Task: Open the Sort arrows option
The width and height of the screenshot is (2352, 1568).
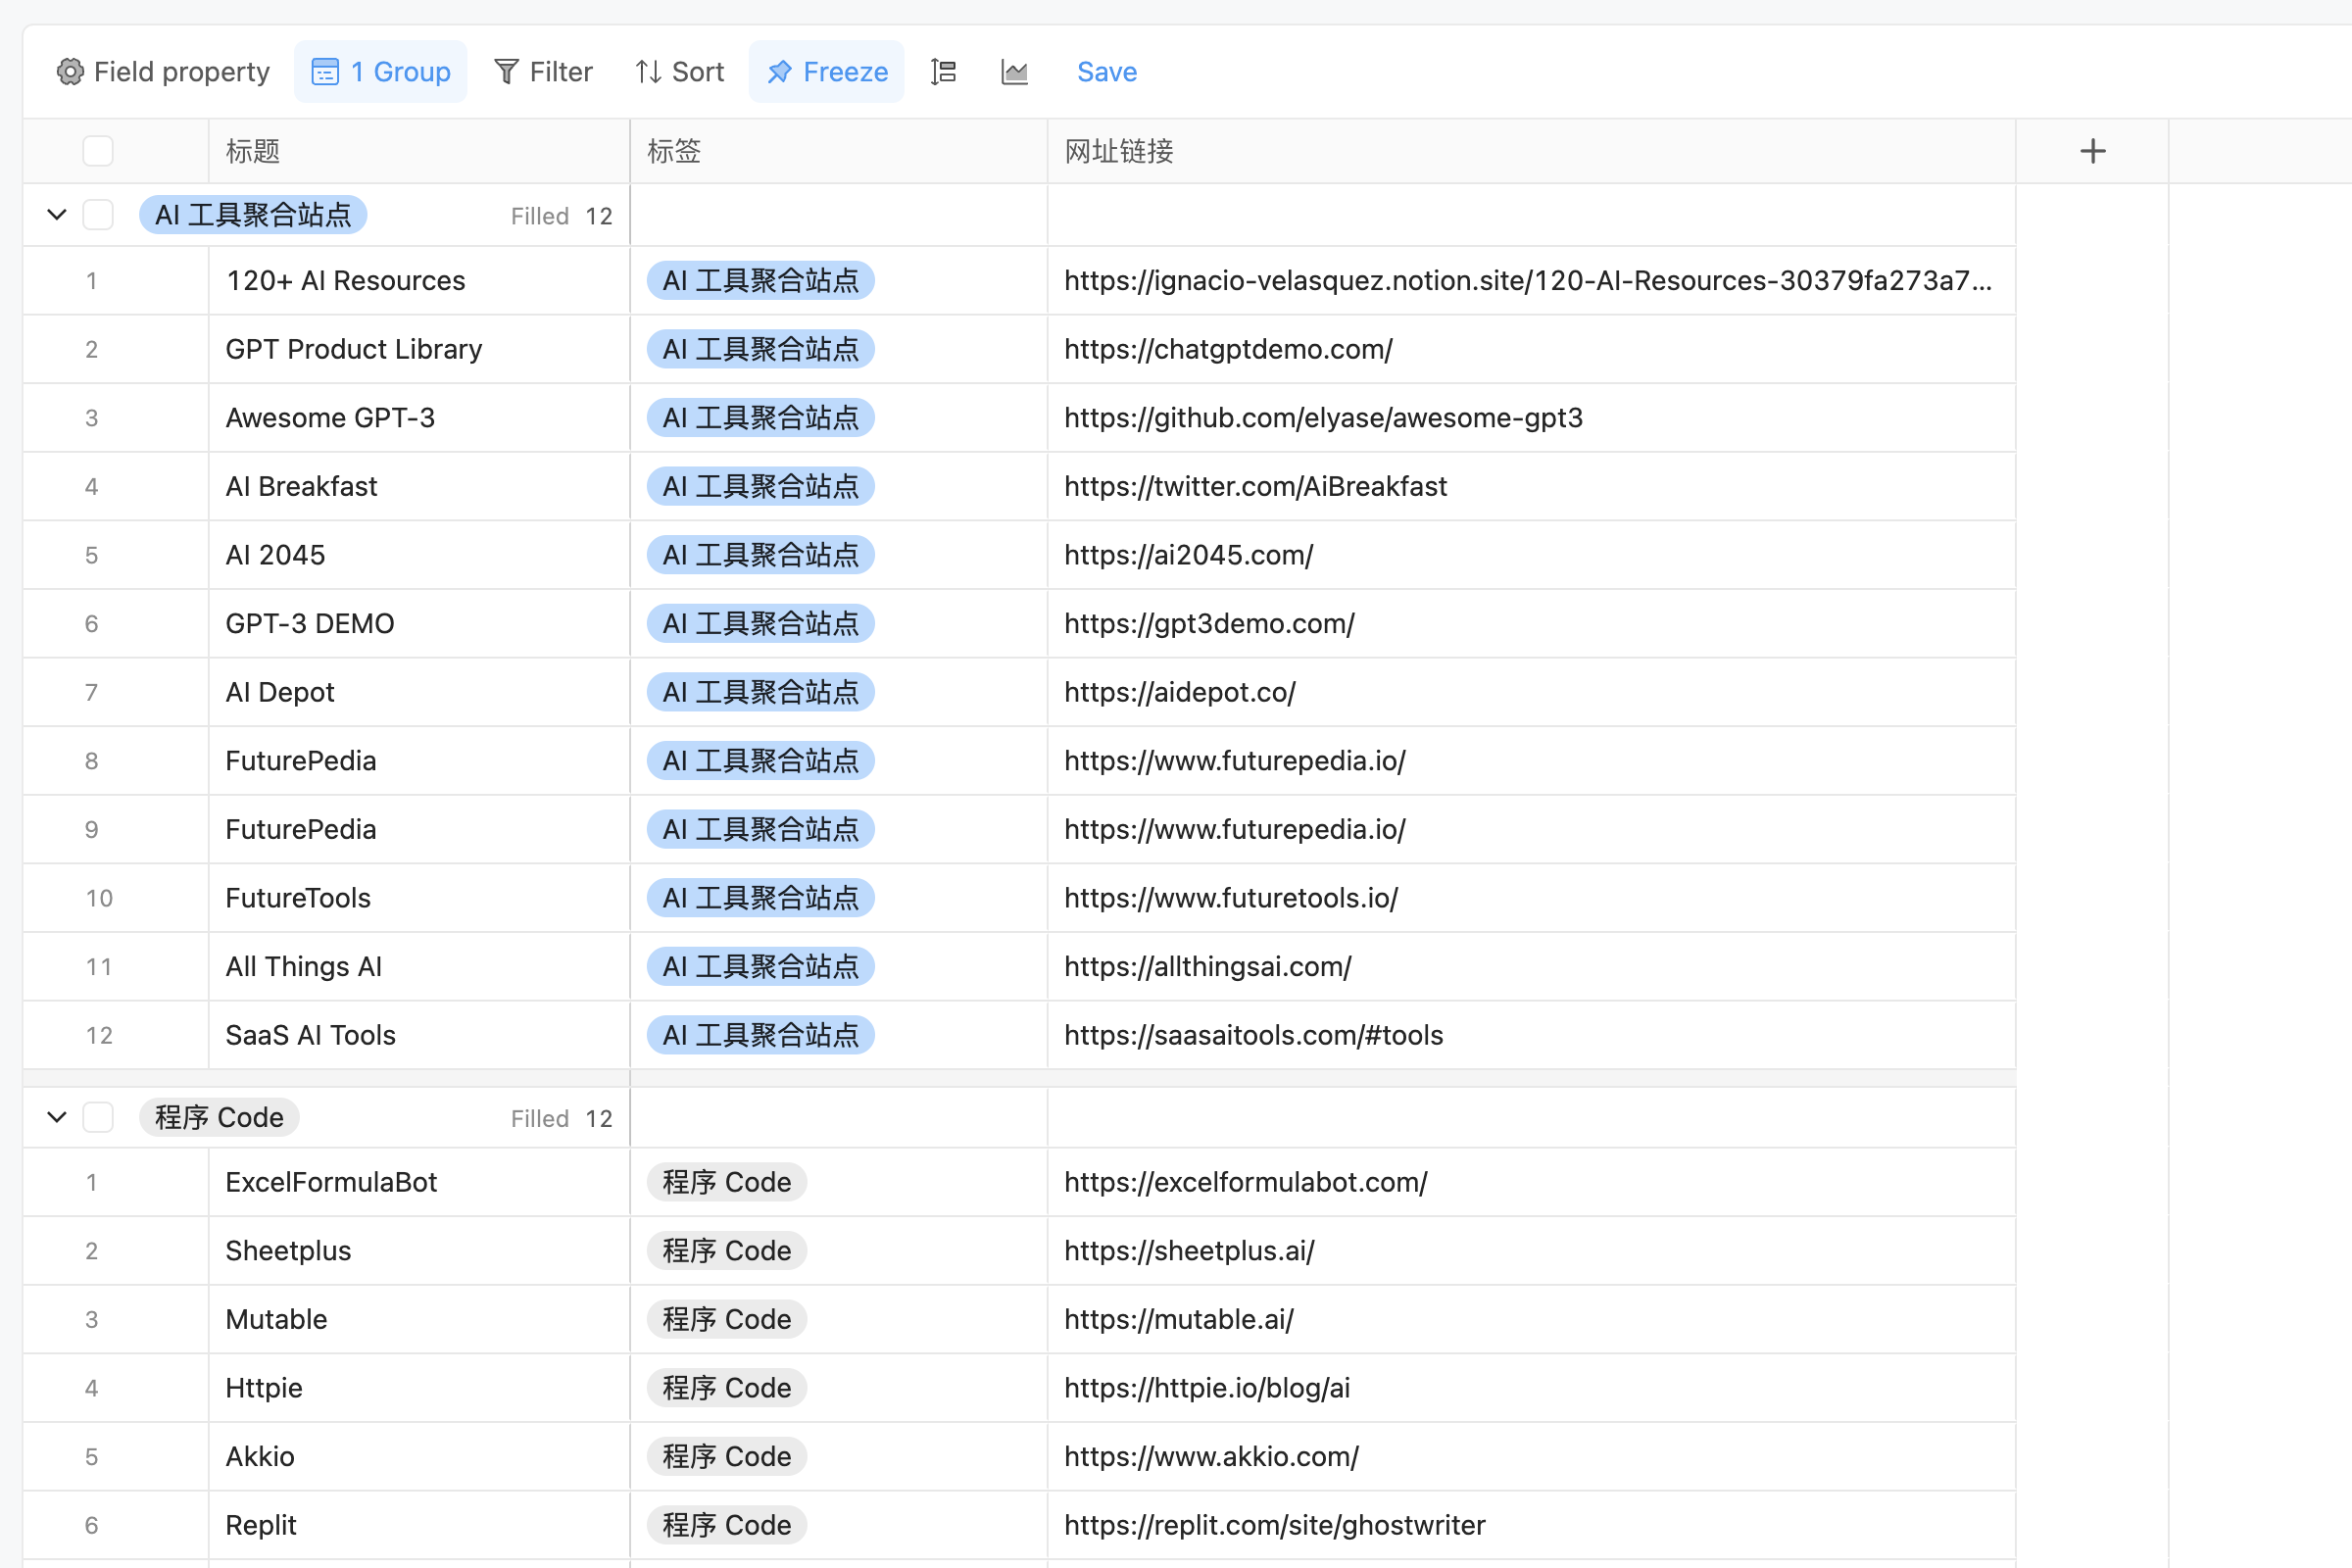Action: pyautogui.click(x=679, y=72)
